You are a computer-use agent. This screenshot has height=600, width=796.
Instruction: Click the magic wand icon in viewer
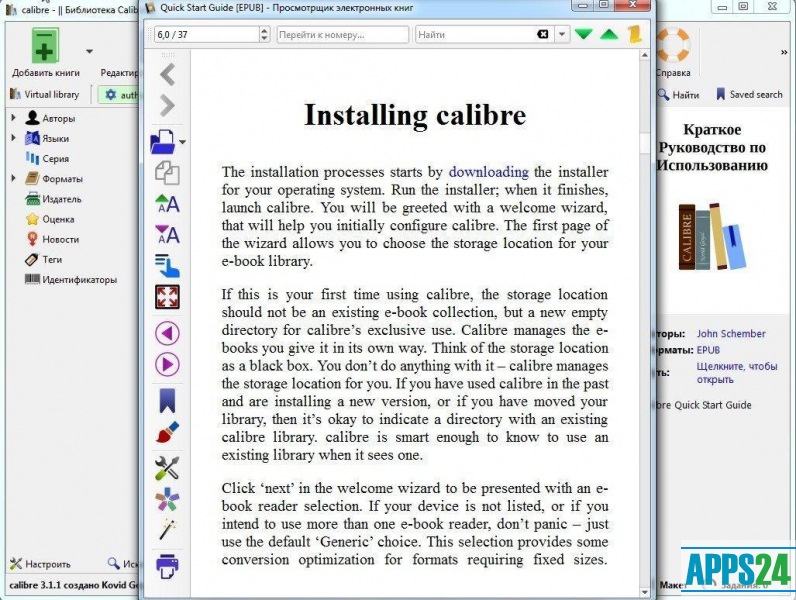pos(168,529)
